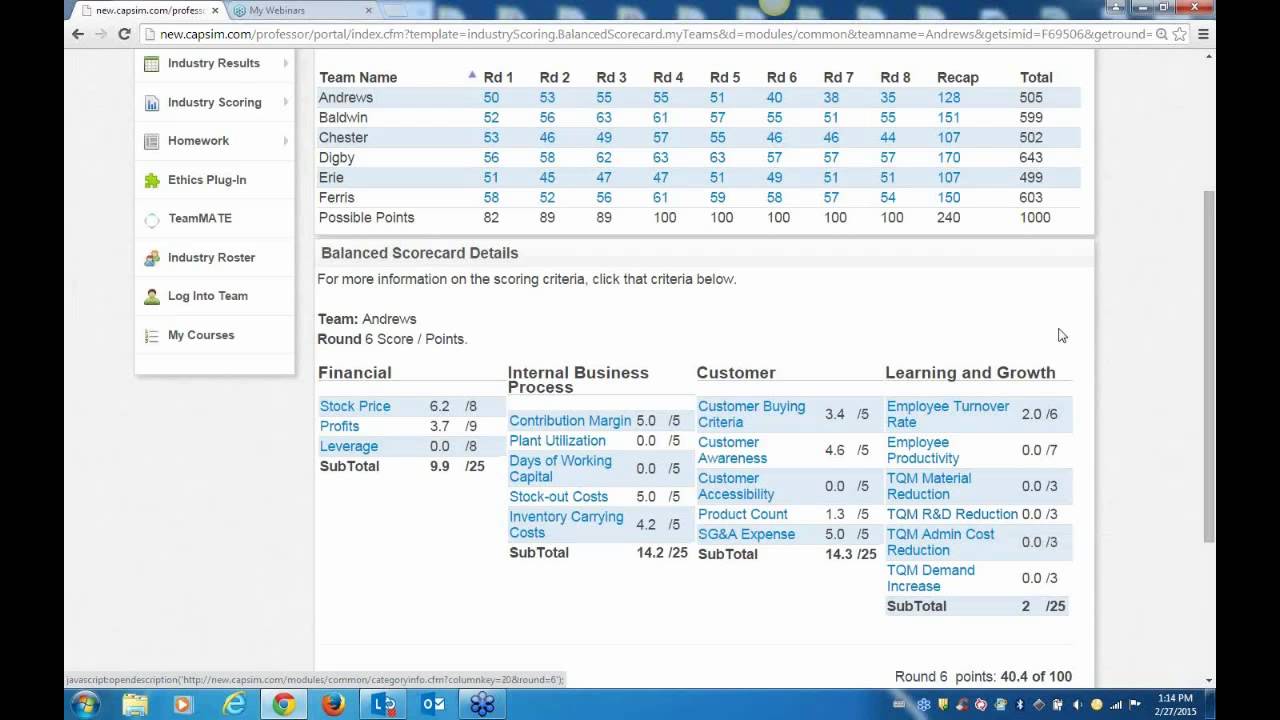
Task: Open Andrews Rd 6 score 40
Action: [x=775, y=97]
